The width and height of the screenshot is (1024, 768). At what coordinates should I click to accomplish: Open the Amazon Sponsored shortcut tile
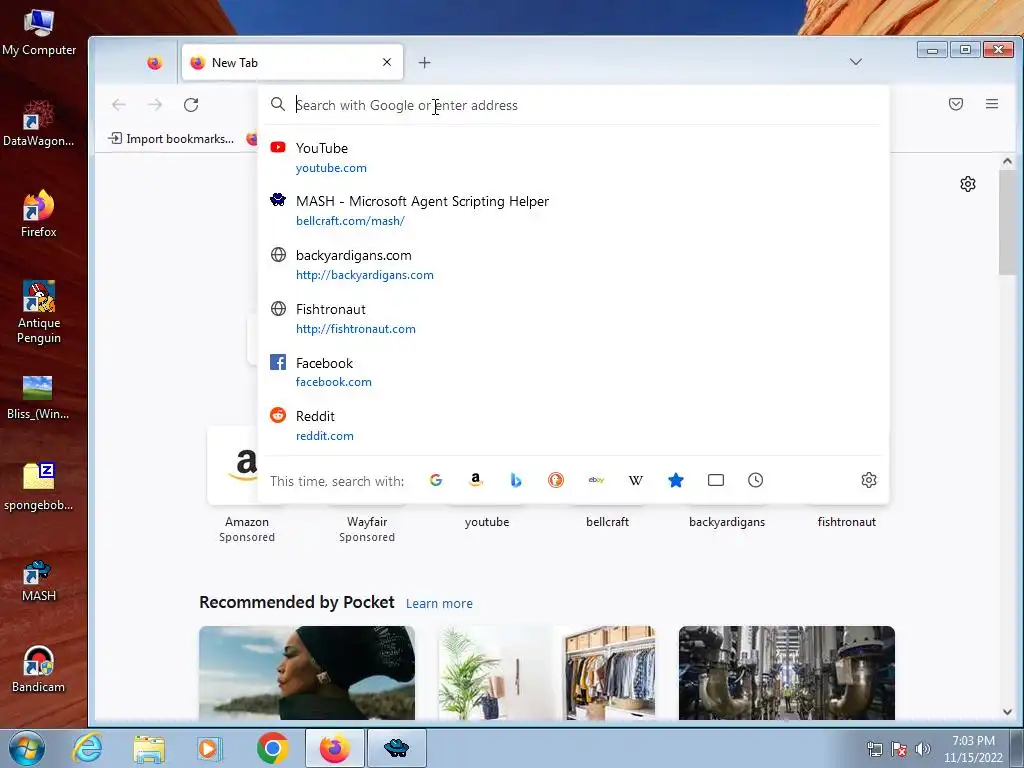[x=247, y=487]
